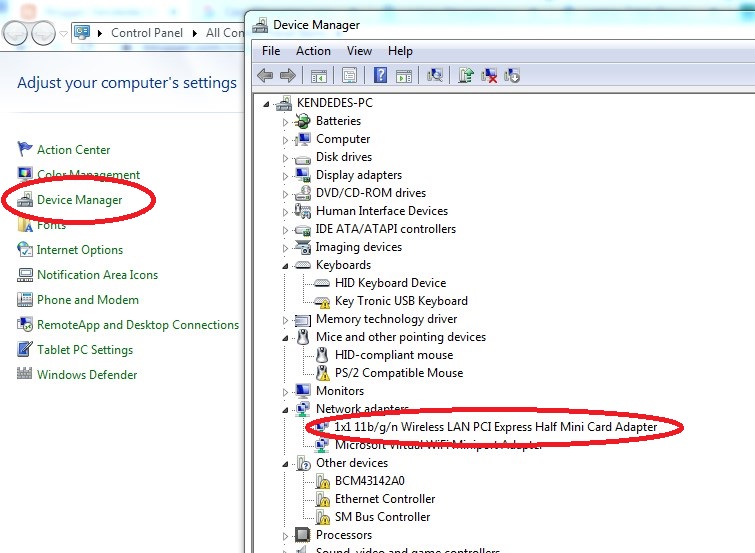Click the Batteries category icon
755x553 pixels.
tap(303, 121)
